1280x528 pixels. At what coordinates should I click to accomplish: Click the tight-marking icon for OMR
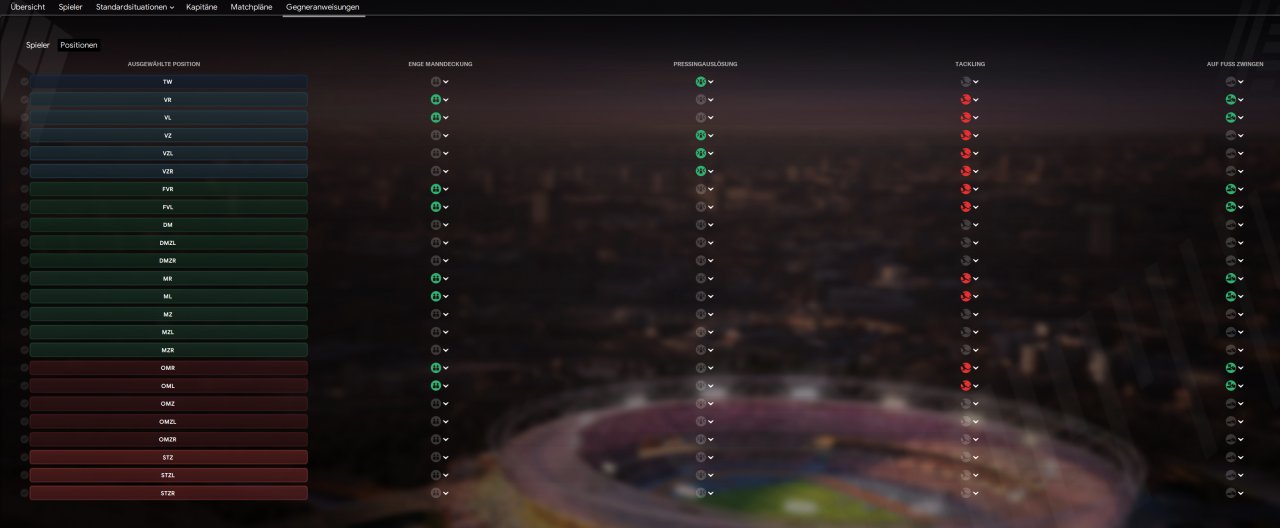click(436, 368)
